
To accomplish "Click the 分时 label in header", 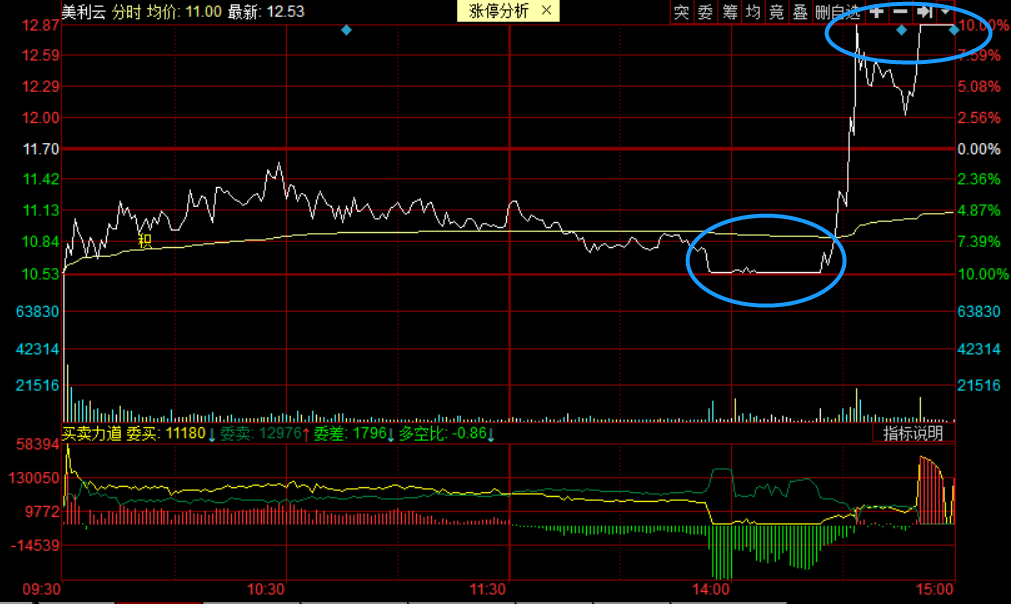I will 125,12.
